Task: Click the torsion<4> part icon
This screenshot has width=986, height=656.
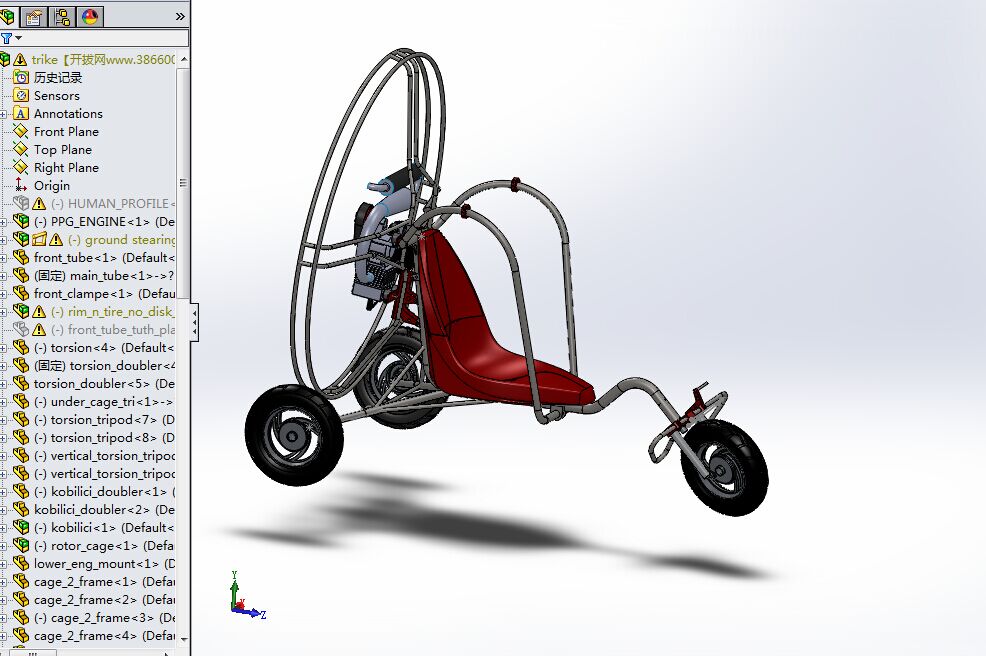Action: pos(21,347)
